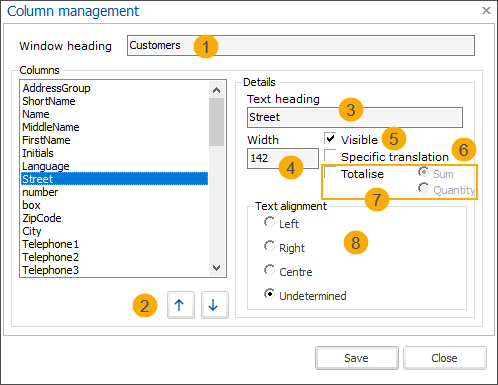Select FirstName in columns list
The width and height of the screenshot is (498, 385).
pyautogui.click(x=115, y=140)
